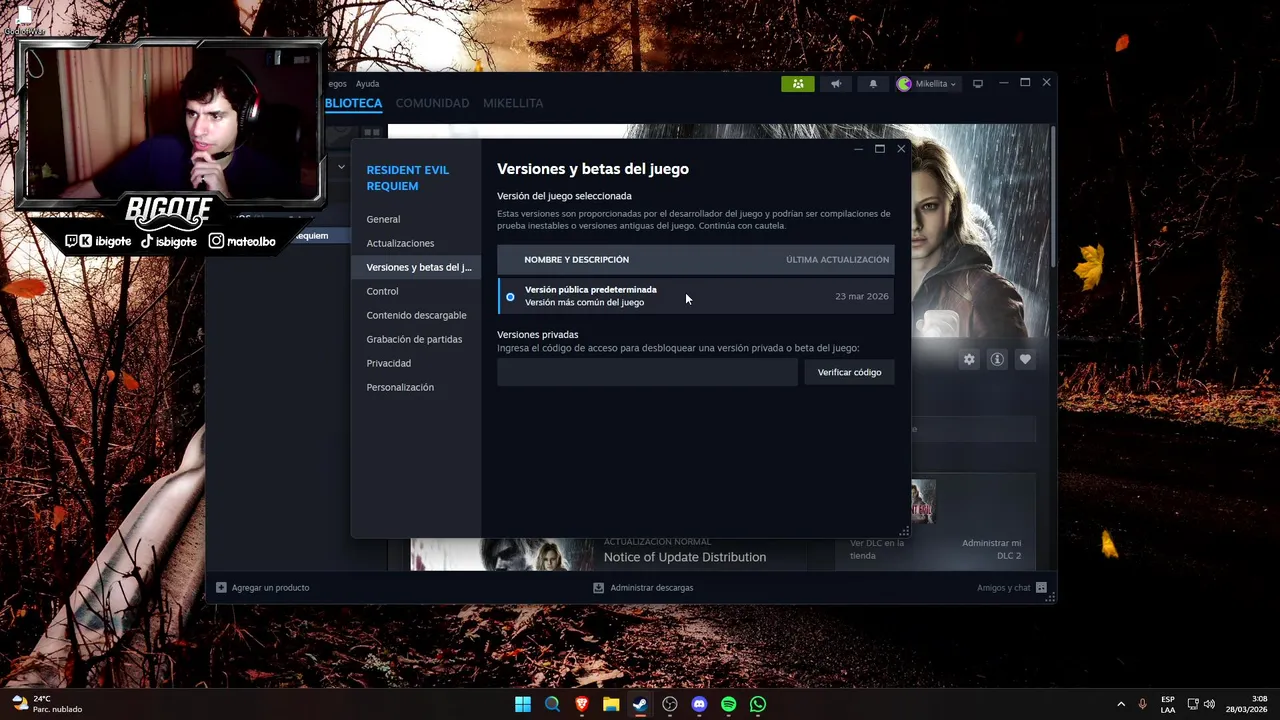Open the MIKELLITA profile tab
This screenshot has height=720, width=1280.
pos(513,103)
